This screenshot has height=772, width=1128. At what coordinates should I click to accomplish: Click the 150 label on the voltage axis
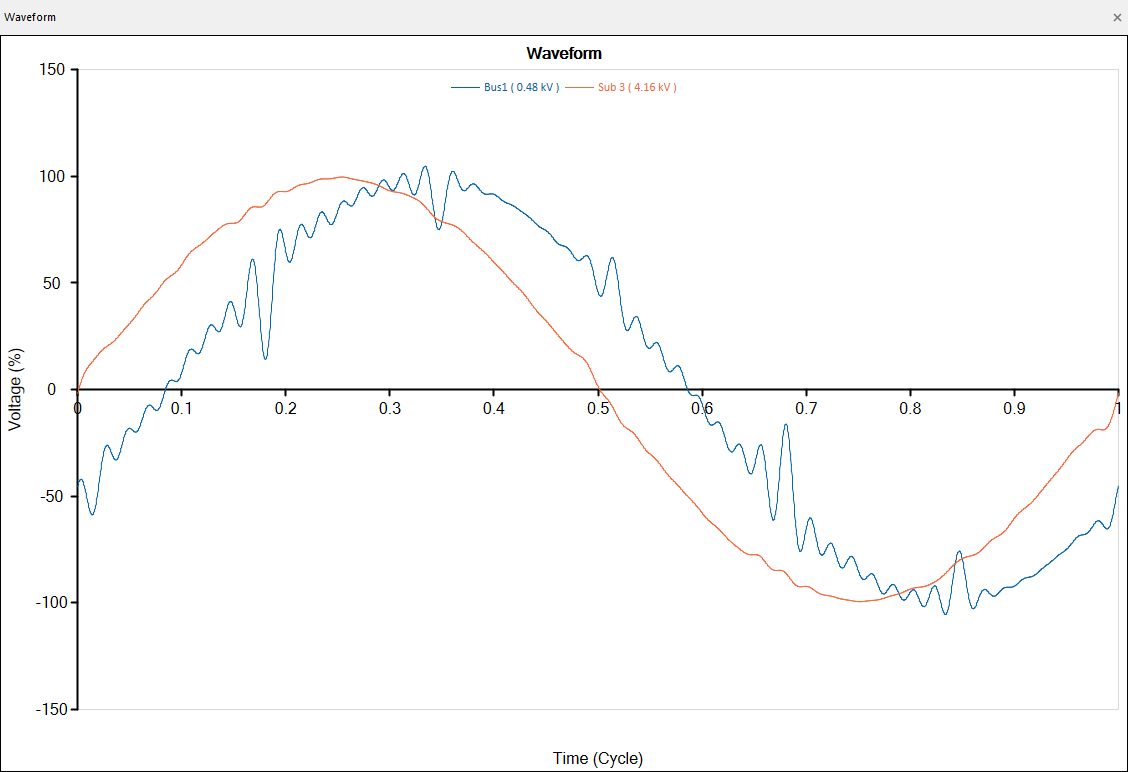coord(52,70)
